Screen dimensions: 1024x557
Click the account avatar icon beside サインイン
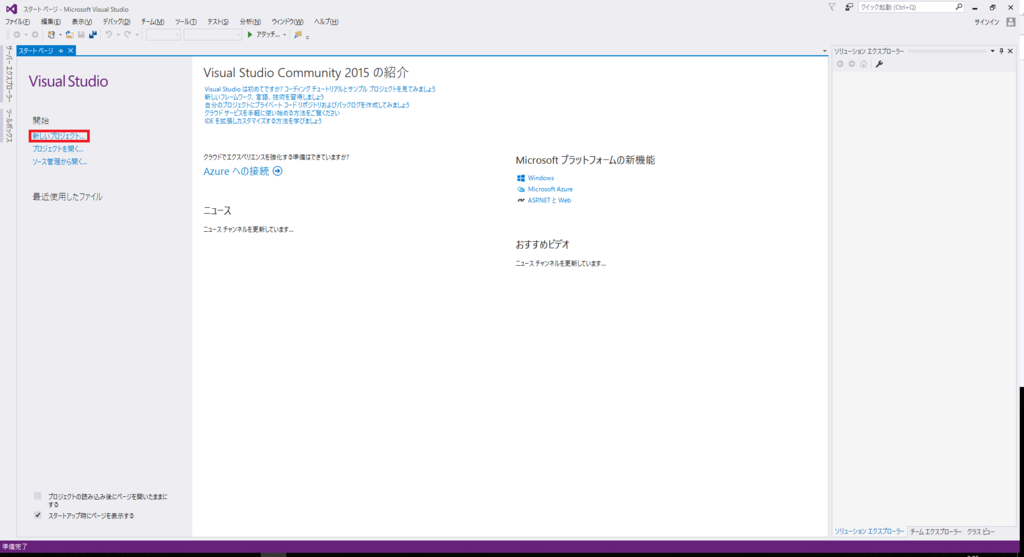point(1011,22)
